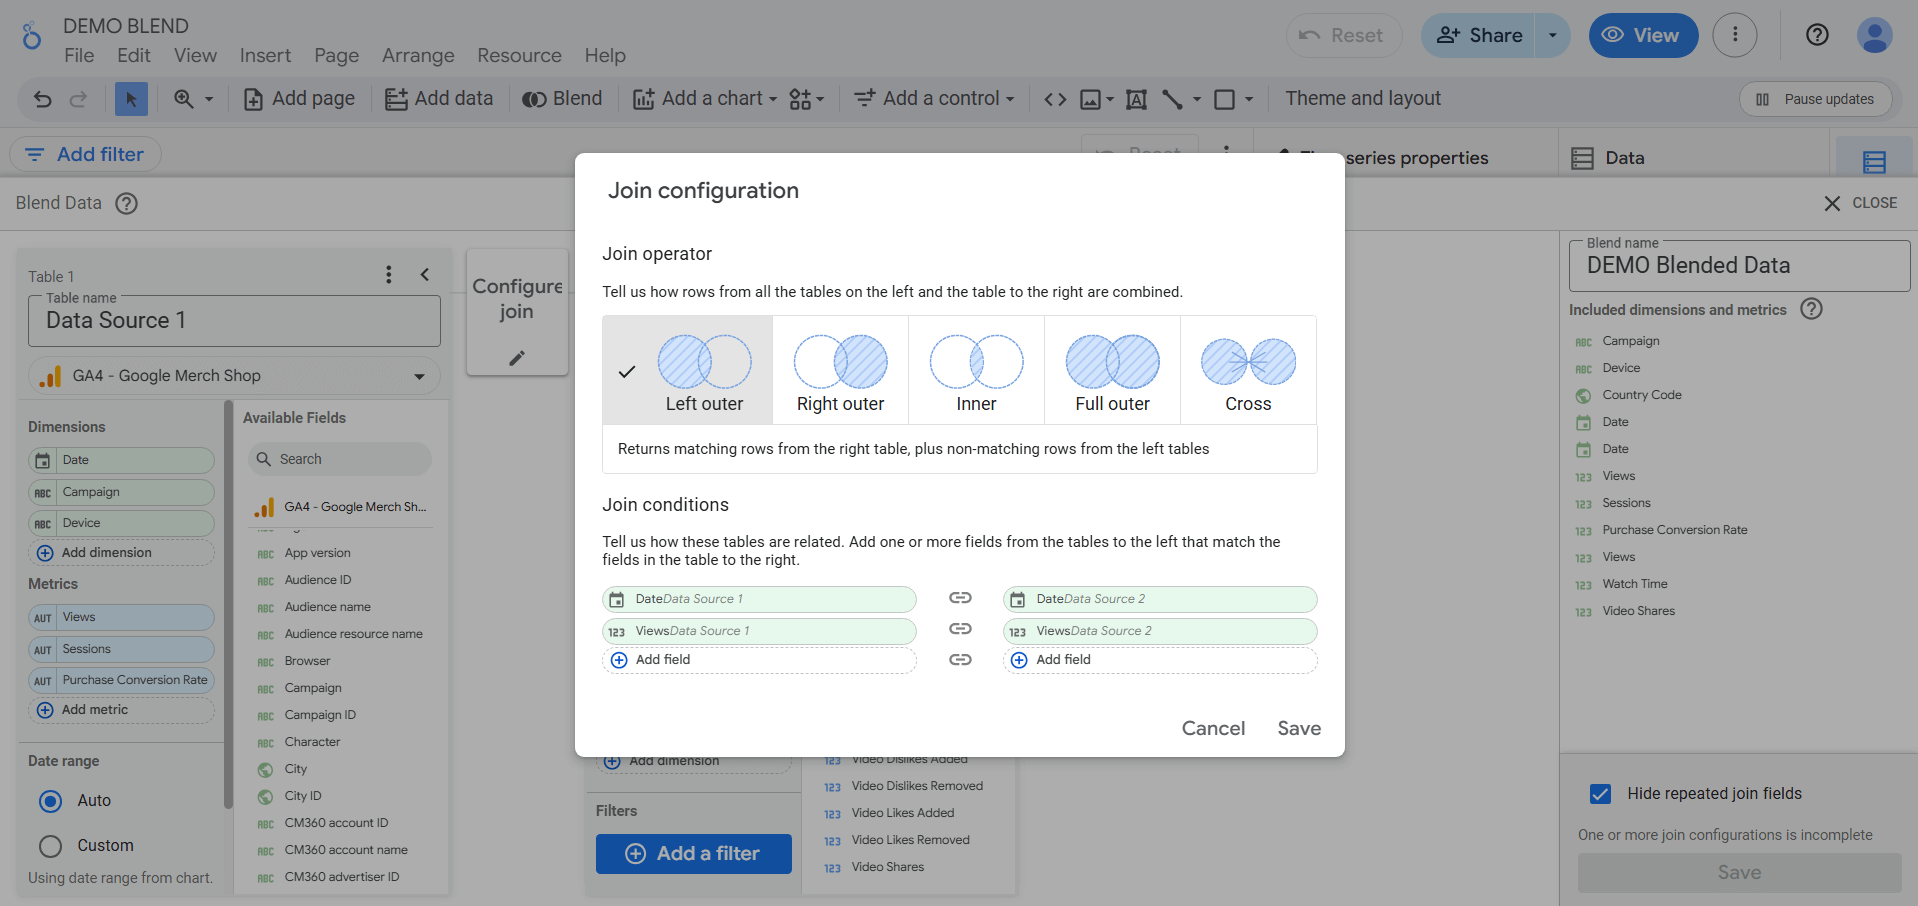Uncheck Hide repeated join fields

pos(1600,794)
